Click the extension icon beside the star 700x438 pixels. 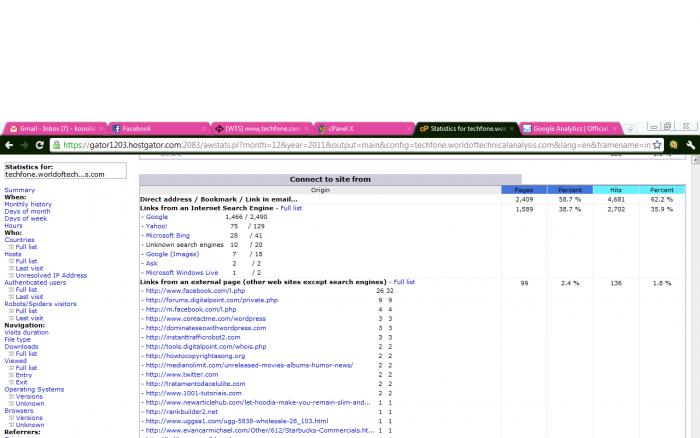(673, 145)
